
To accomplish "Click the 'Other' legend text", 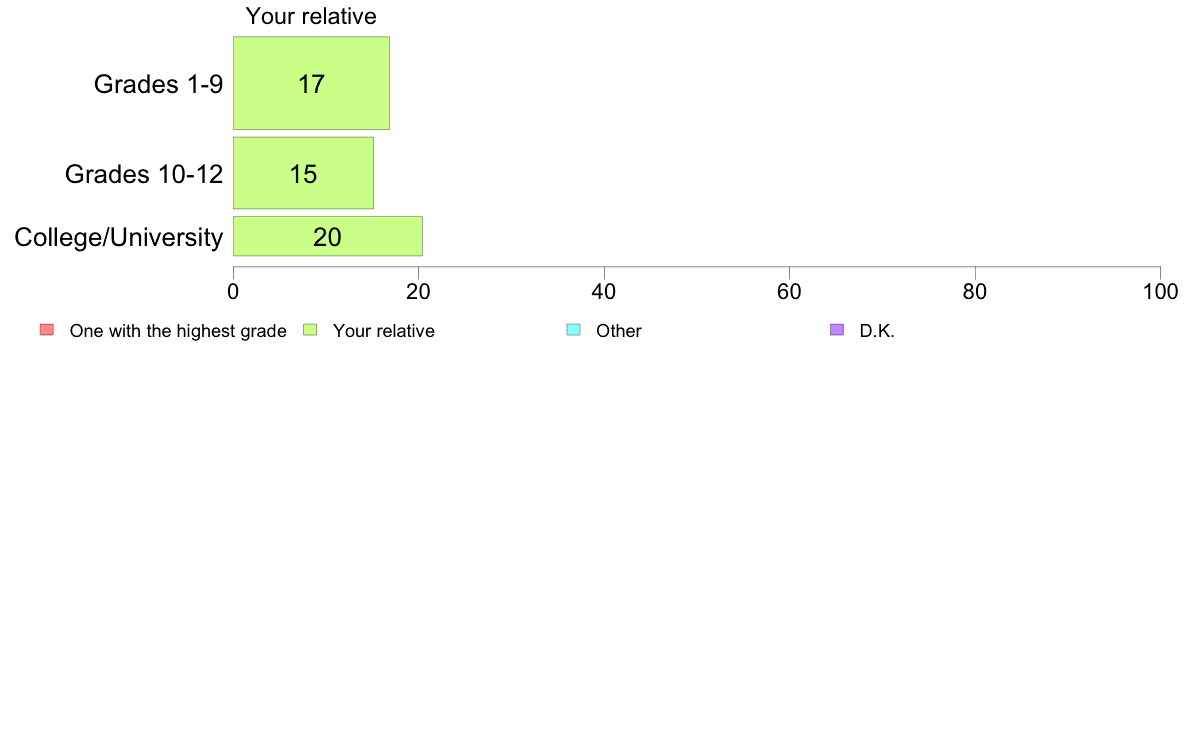I will [619, 331].
